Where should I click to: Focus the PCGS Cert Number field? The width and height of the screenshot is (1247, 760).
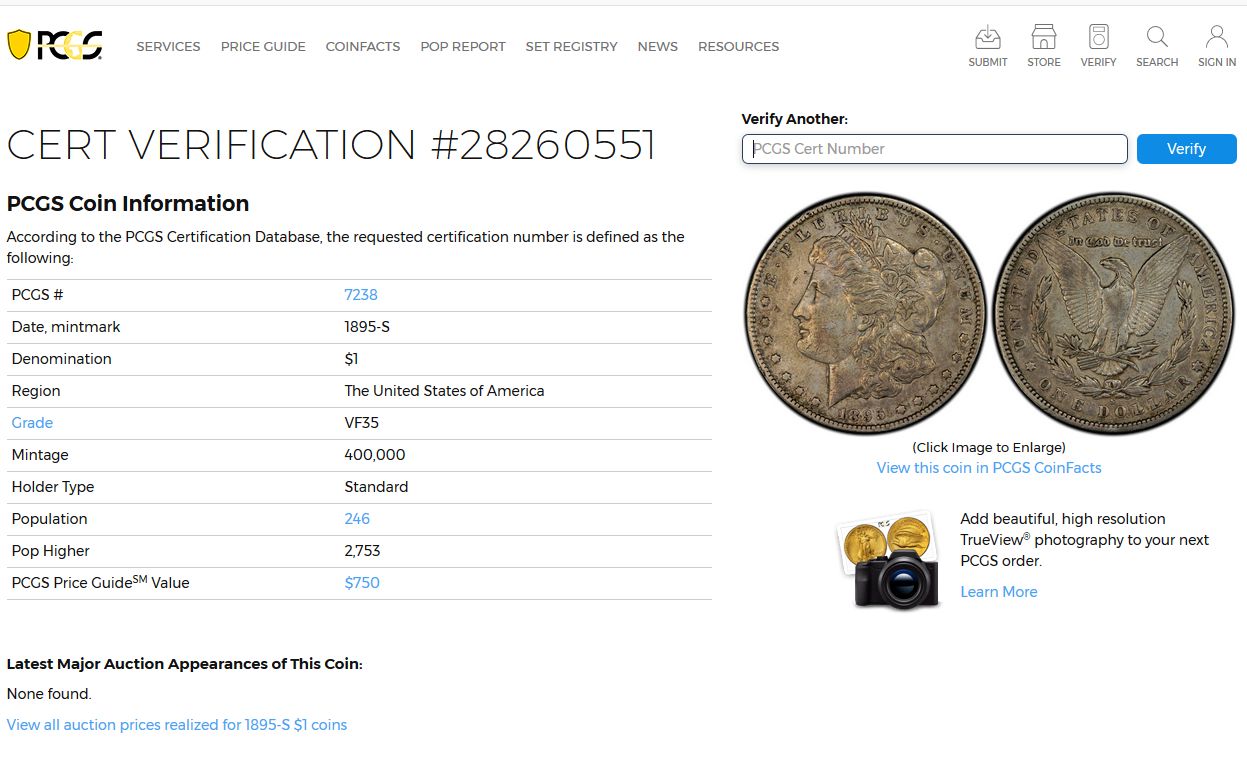(x=934, y=149)
